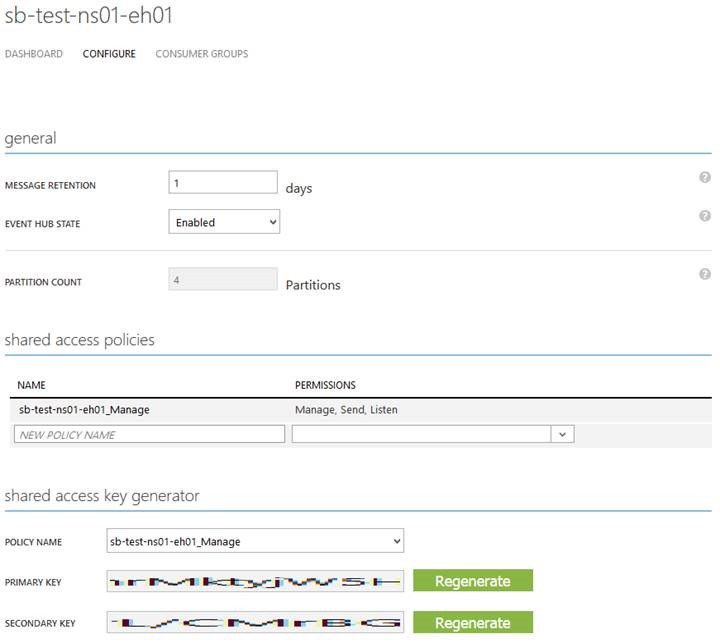Open the Consumer Groups tab
The height and width of the screenshot is (643, 720).
(201, 54)
